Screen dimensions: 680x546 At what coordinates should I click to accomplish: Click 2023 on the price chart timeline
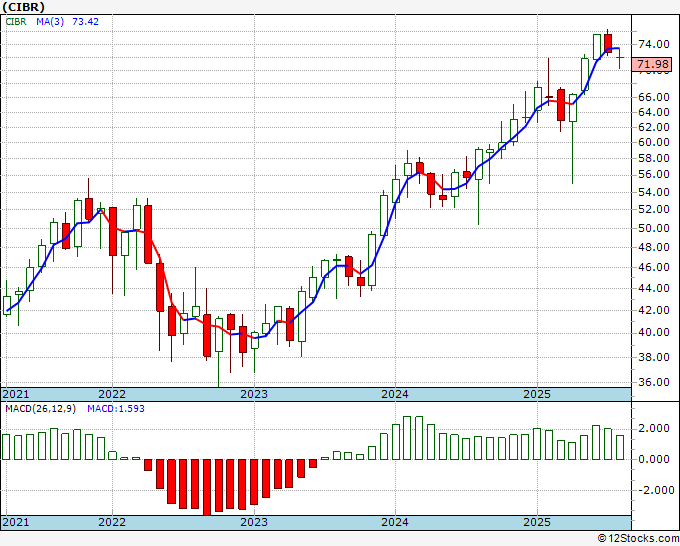click(x=254, y=394)
